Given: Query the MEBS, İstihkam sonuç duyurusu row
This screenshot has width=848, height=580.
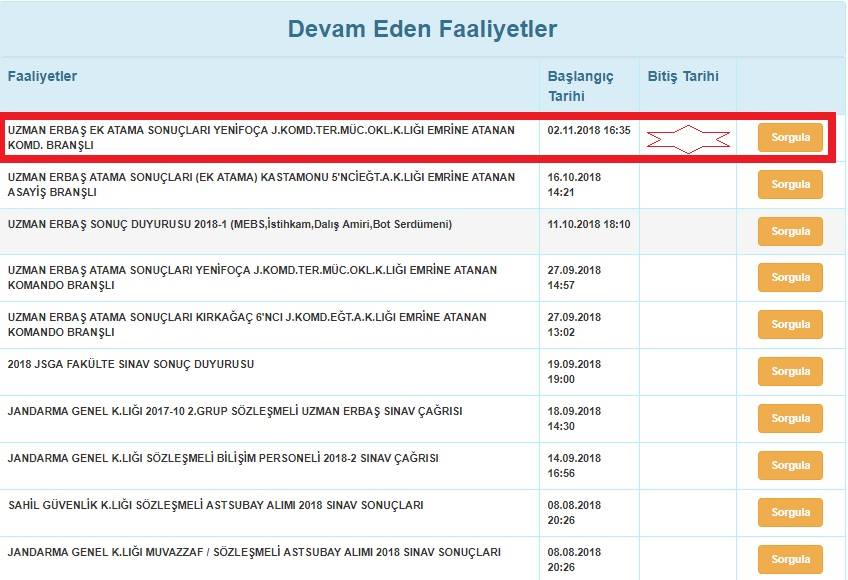Looking at the screenshot, I should point(790,231).
